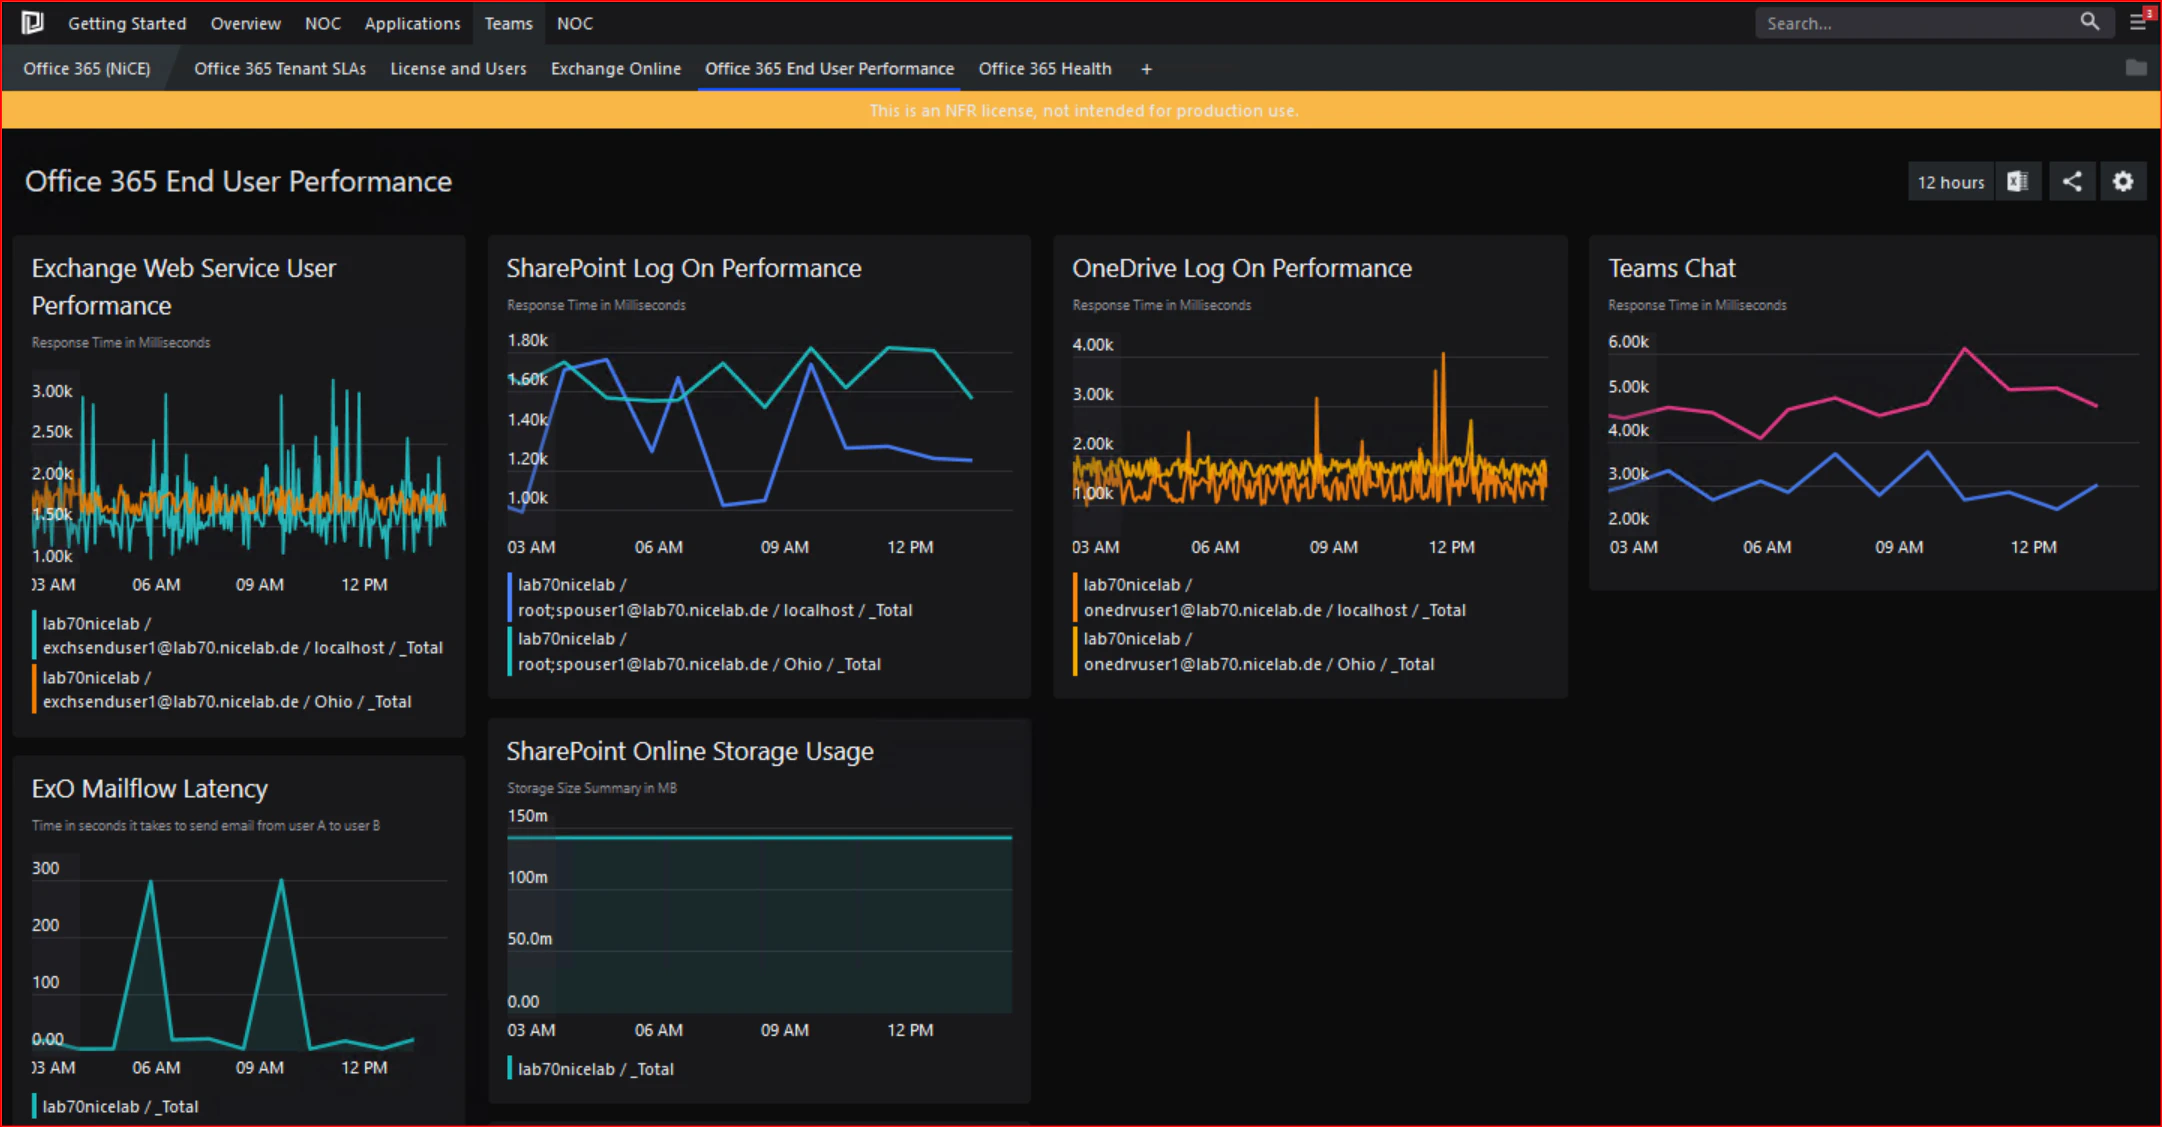
Task: Click the plus icon to add a dashboard tab
Action: [x=1146, y=68]
